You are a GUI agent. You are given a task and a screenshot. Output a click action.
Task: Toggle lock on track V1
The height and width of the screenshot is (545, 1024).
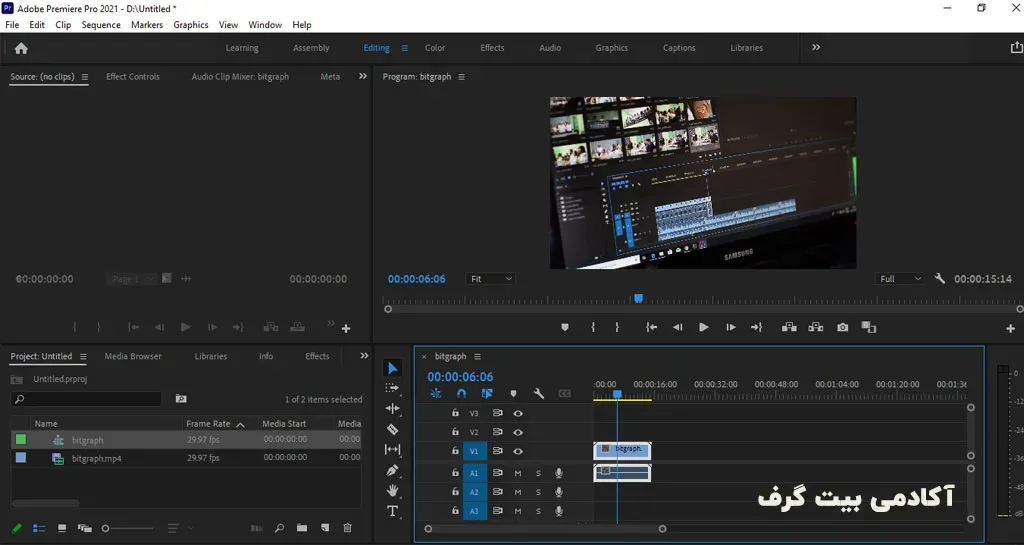[455, 450]
